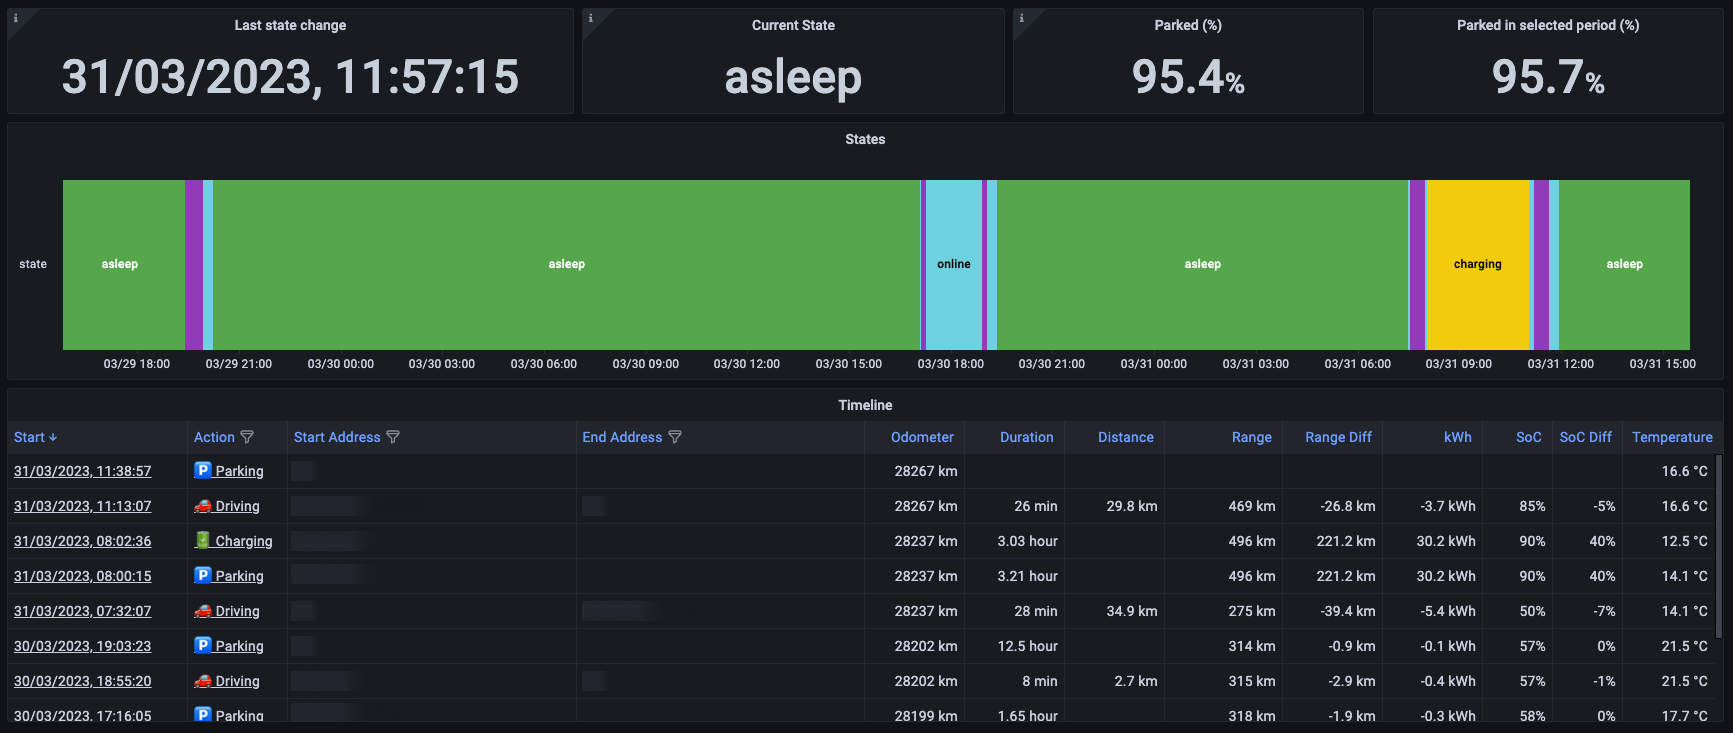Click the Current State panel title
Image resolution: width=1733 pixels, height=733 pixels.
coord(793,25)
